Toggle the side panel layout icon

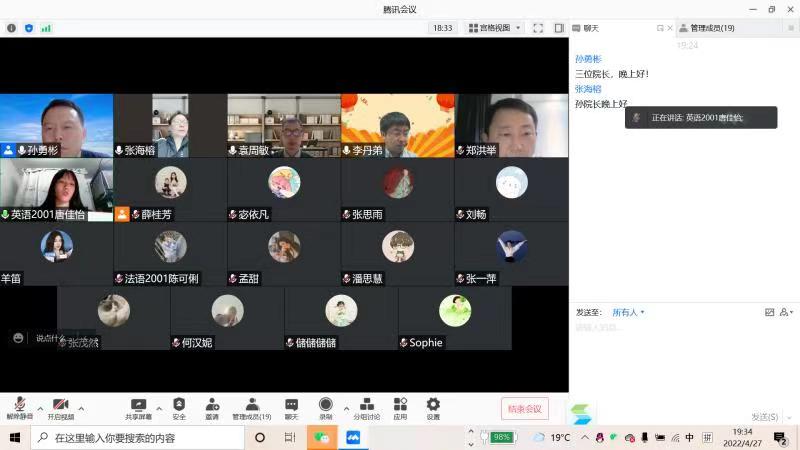click(x=560, y=28)
